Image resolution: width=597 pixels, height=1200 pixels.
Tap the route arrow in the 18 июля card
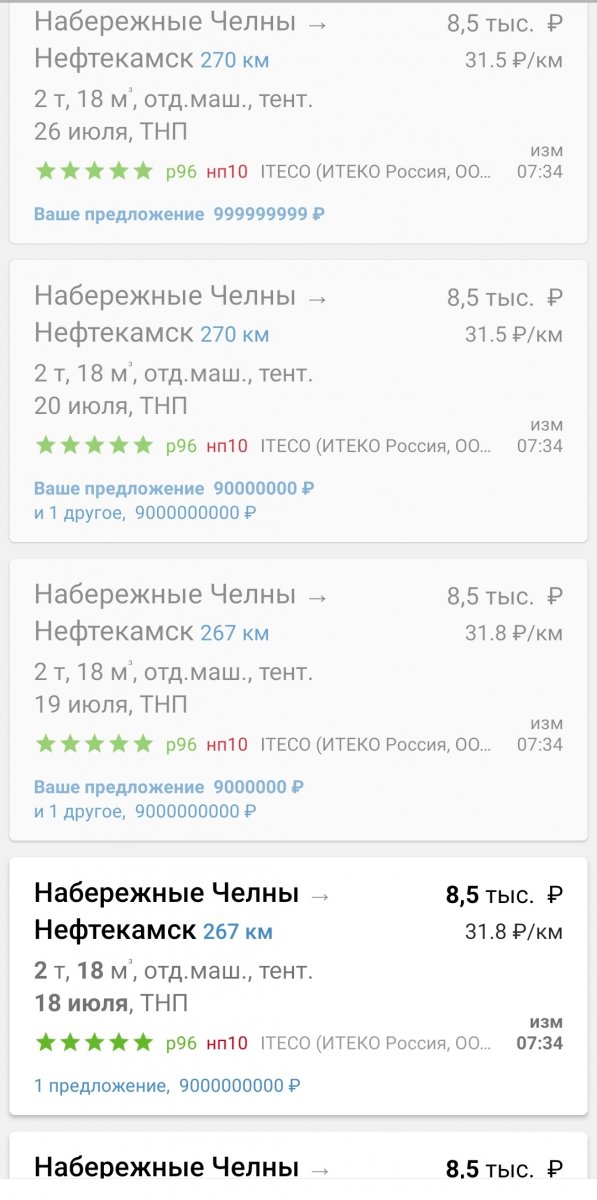click(320, 896)
